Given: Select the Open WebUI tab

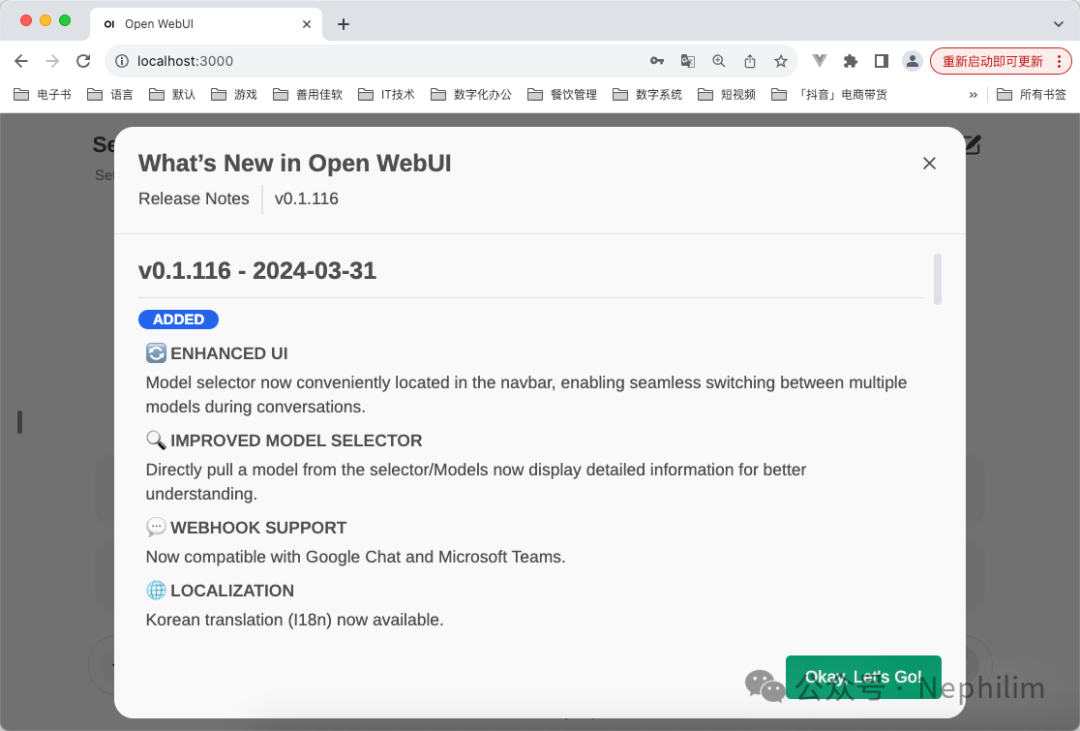Looking at the screenshot, I should pyautogui.click(x=207, y=24).
